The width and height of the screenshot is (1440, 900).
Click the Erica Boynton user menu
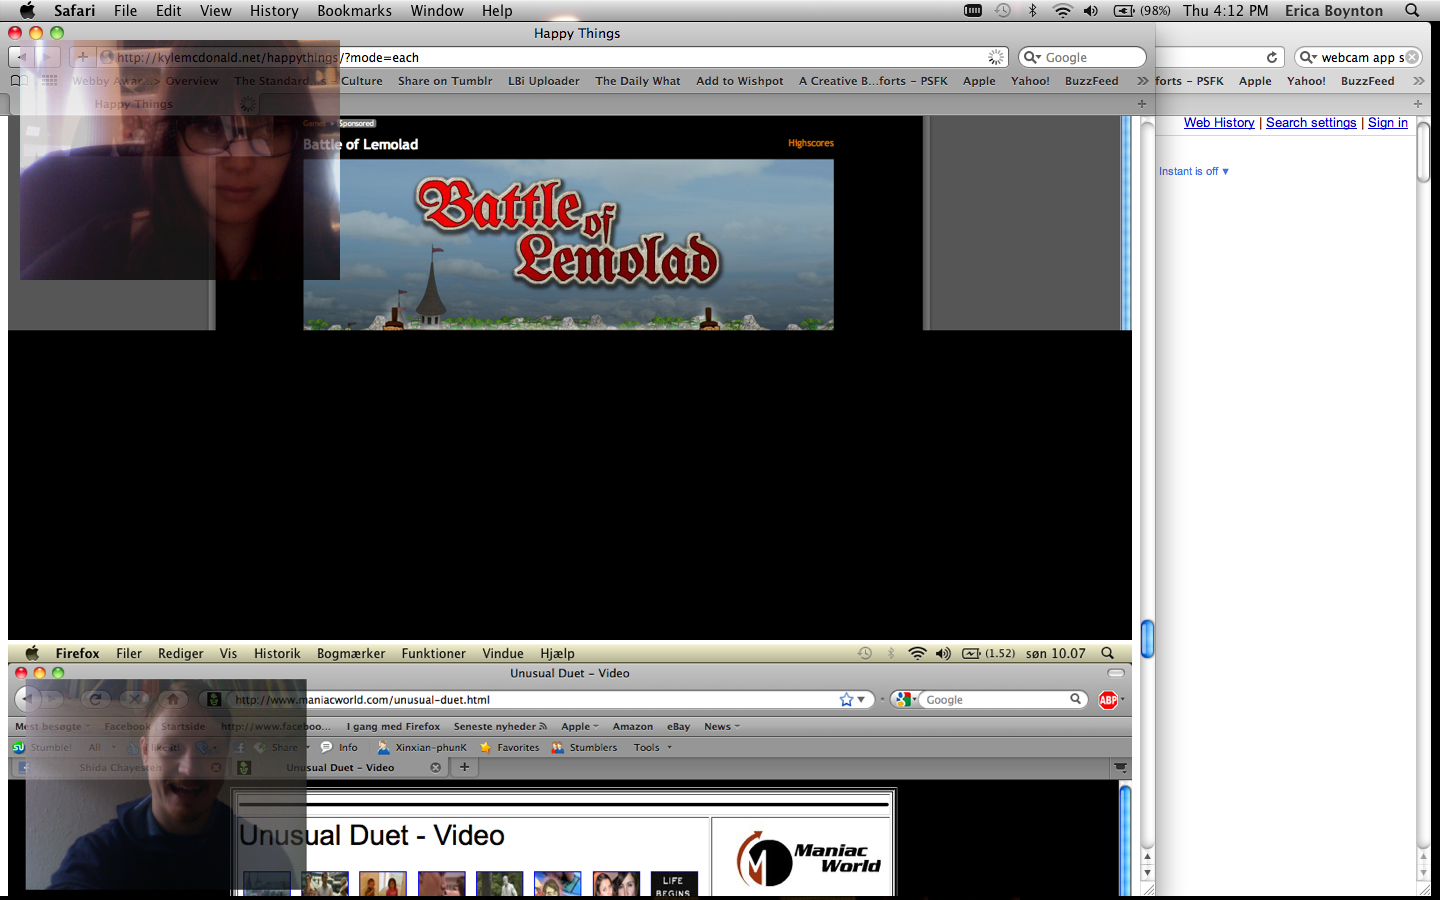pos(1334,11)
